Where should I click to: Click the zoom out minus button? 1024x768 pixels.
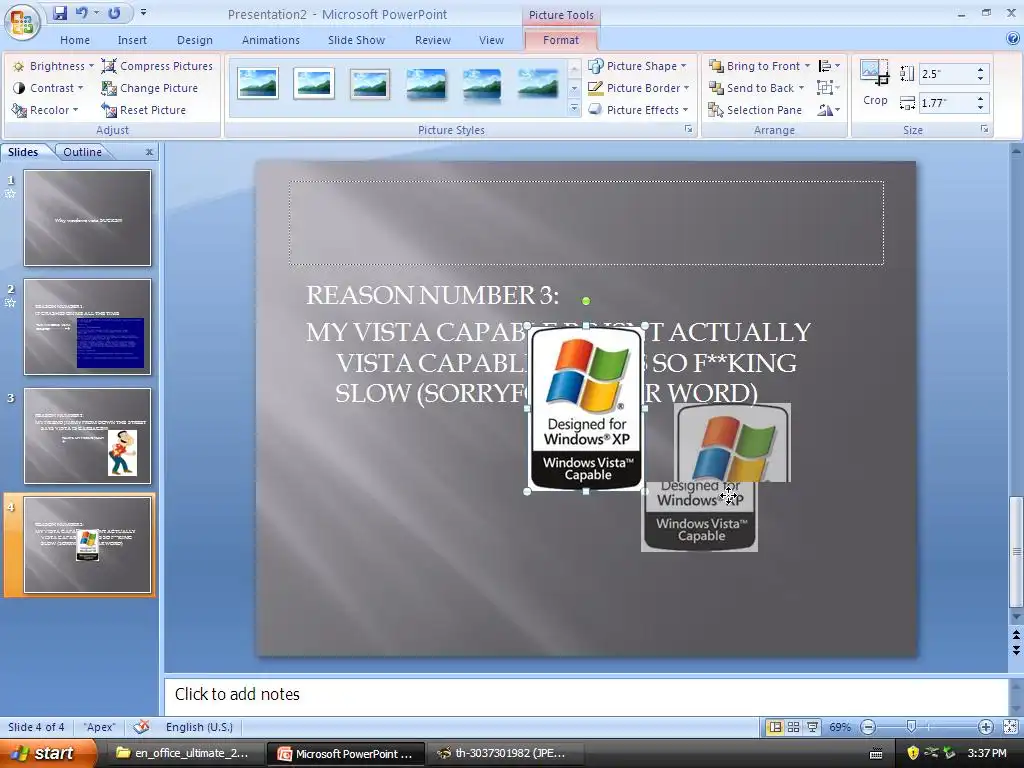(868, 727)
